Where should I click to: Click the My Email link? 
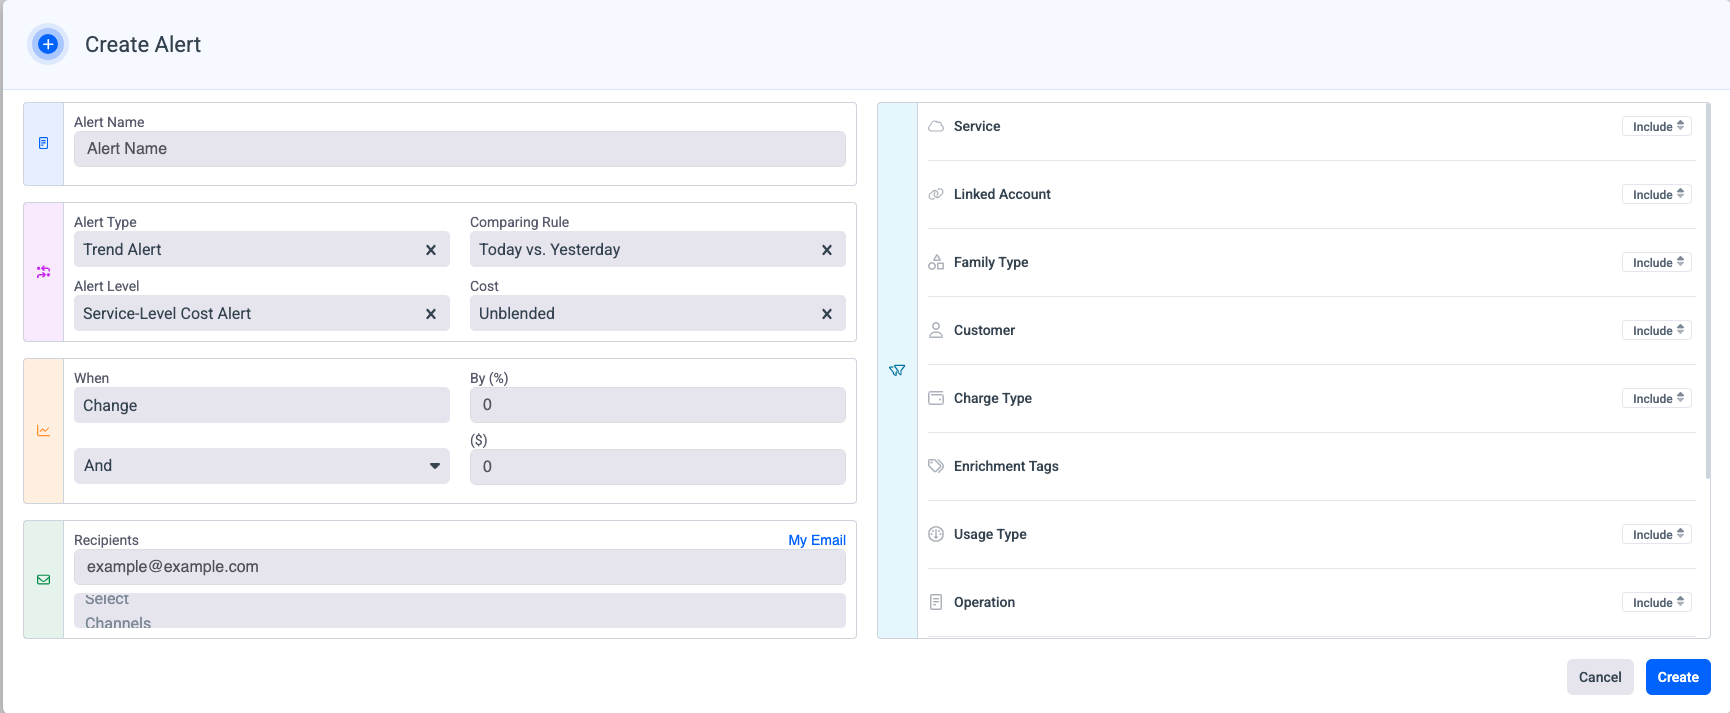817,540
